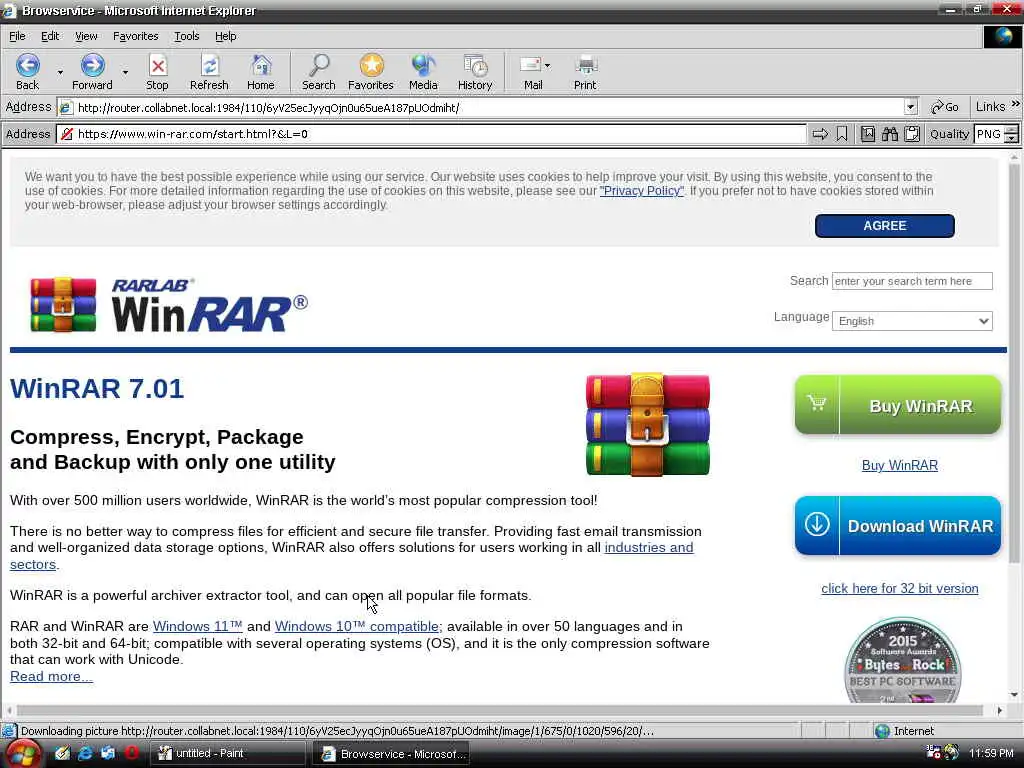1024x768 pixels.
Task: Print the page with the Print icon
Action: click(x=585, y=72)
